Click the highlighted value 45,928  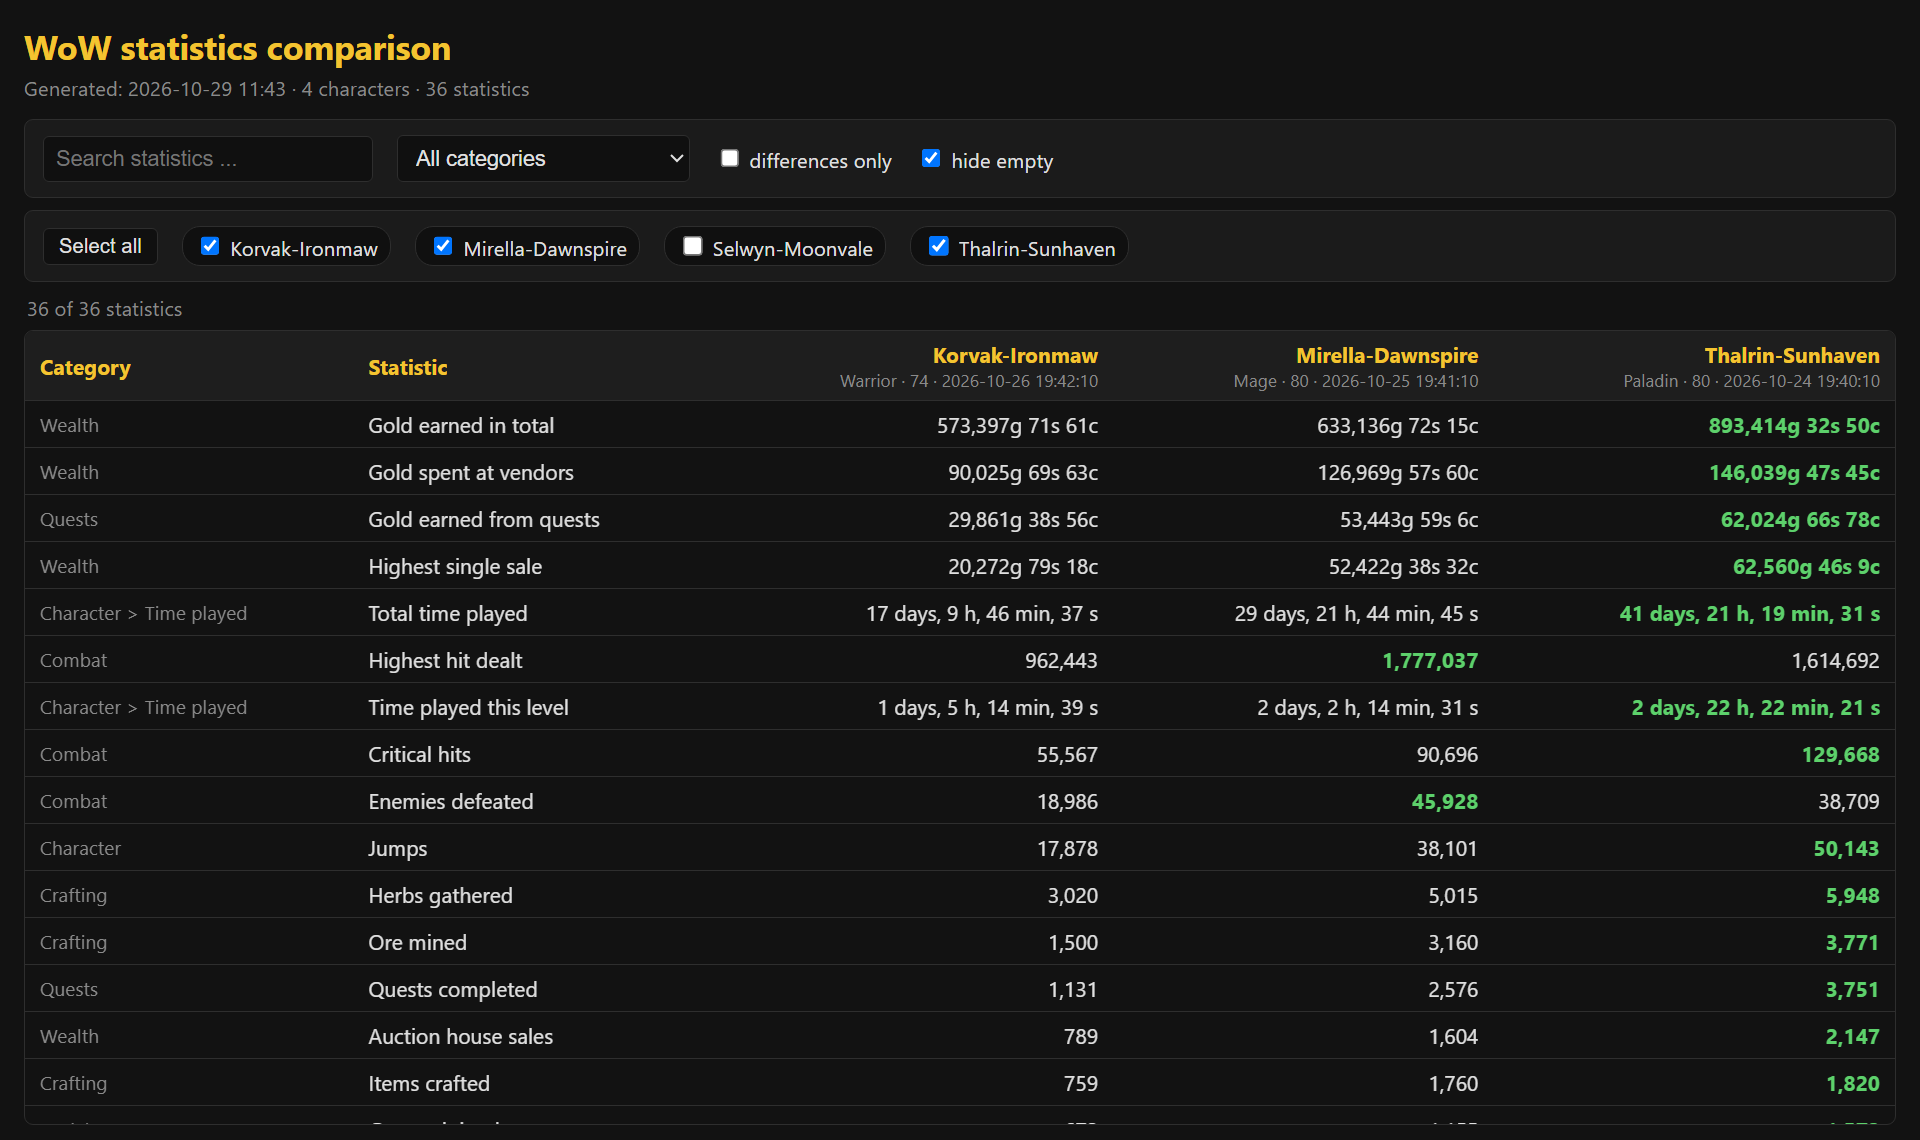tap(1444, 801)
